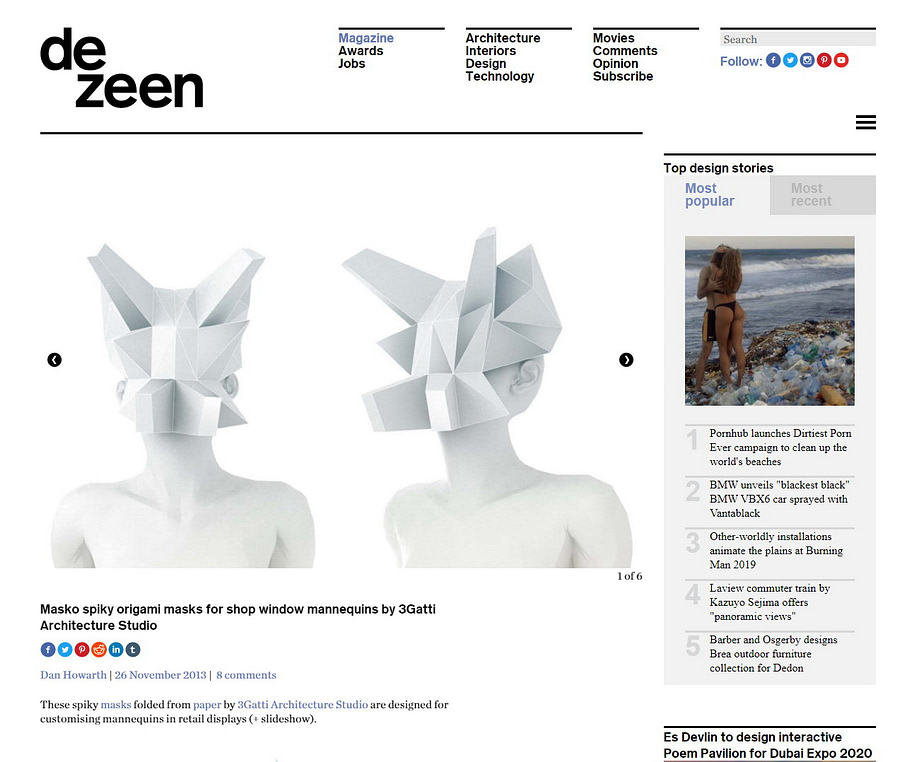Click the Search input field
900x762 pixels.
[x=798, y=39]
